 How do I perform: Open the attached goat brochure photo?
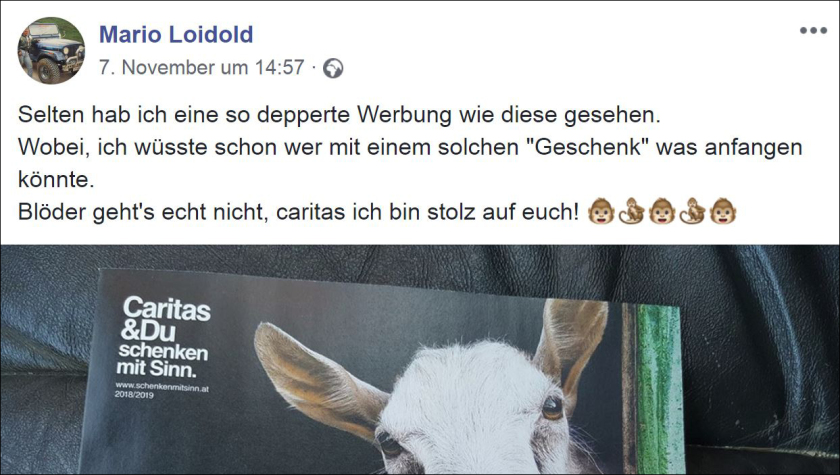point(420,359)
